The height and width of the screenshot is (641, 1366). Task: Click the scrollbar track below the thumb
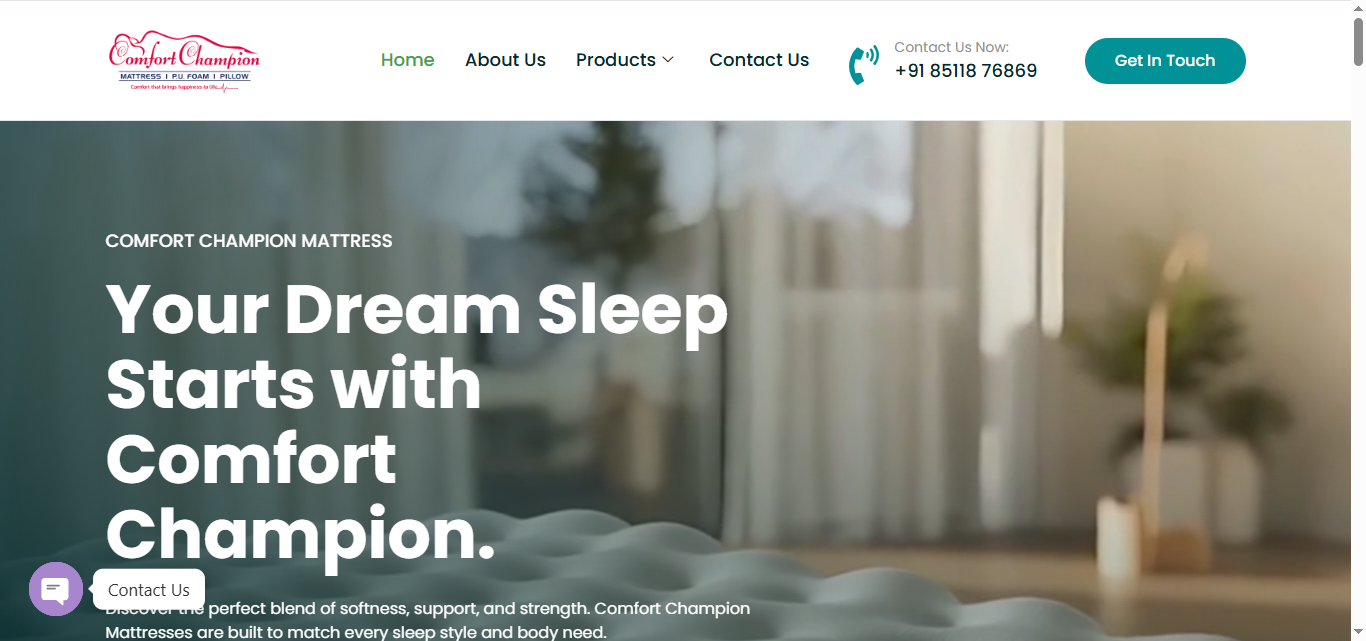[x=1358, y=350]
